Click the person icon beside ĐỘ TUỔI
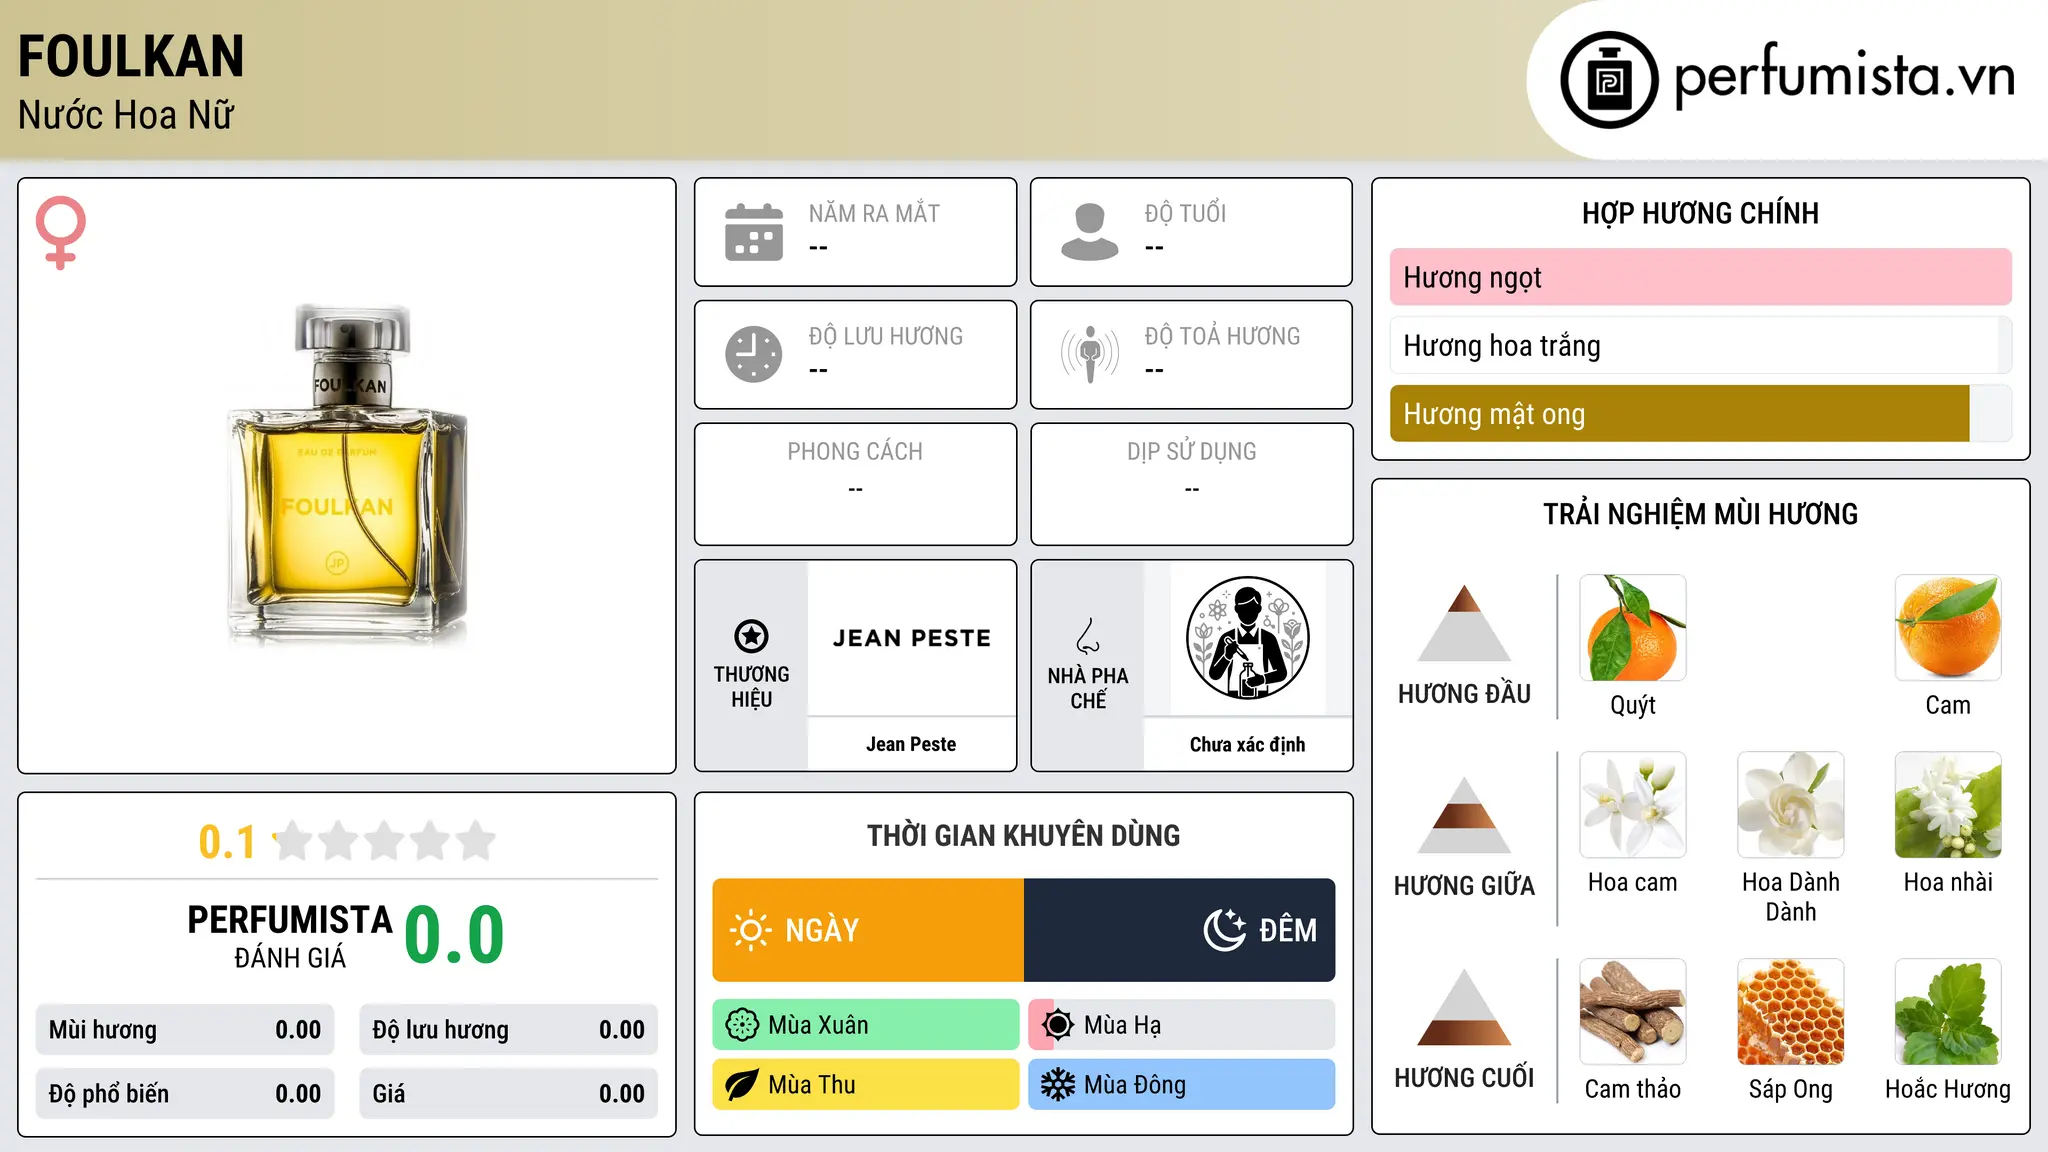The height and width of the screenshot is (1152, 2048). 1090,232
